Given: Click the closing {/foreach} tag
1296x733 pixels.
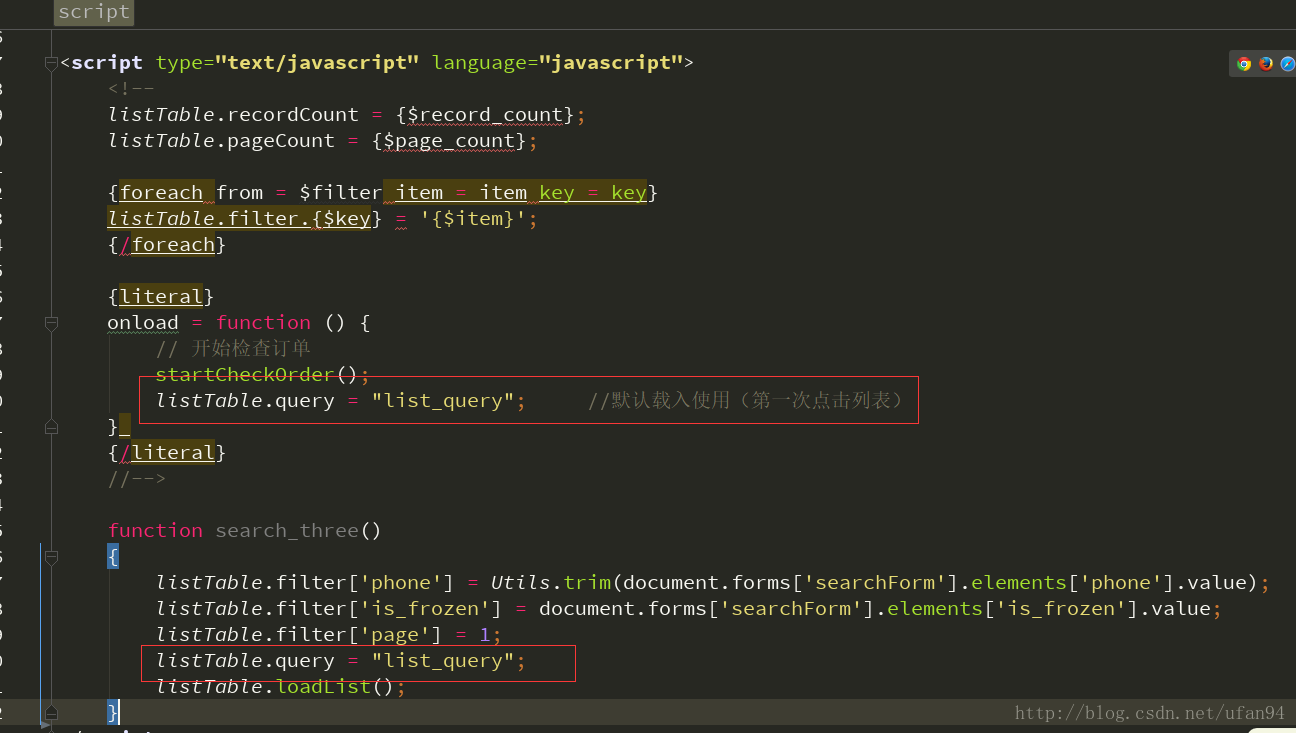Looking at the screenshot, I should point(167,245).
